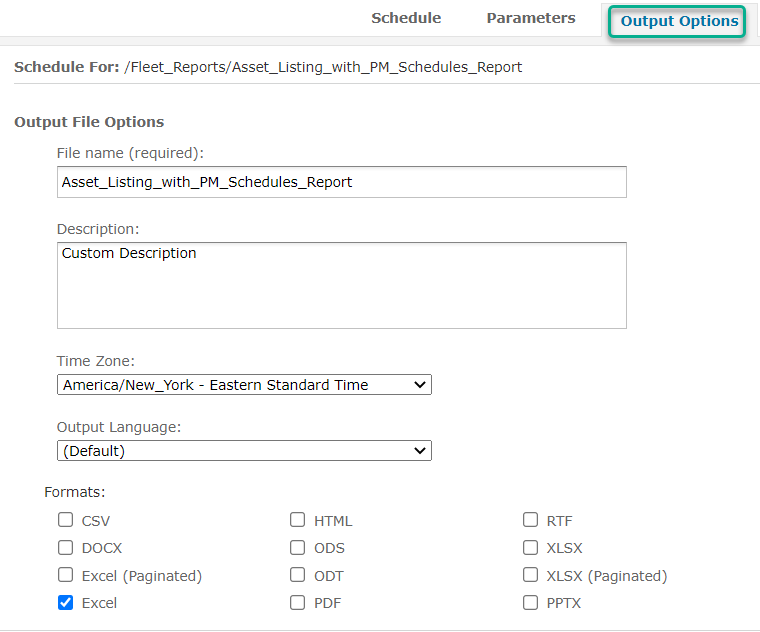Tick the Excel (Paginated) checkbox
760x632 pixels.
(x=66, y=575)
